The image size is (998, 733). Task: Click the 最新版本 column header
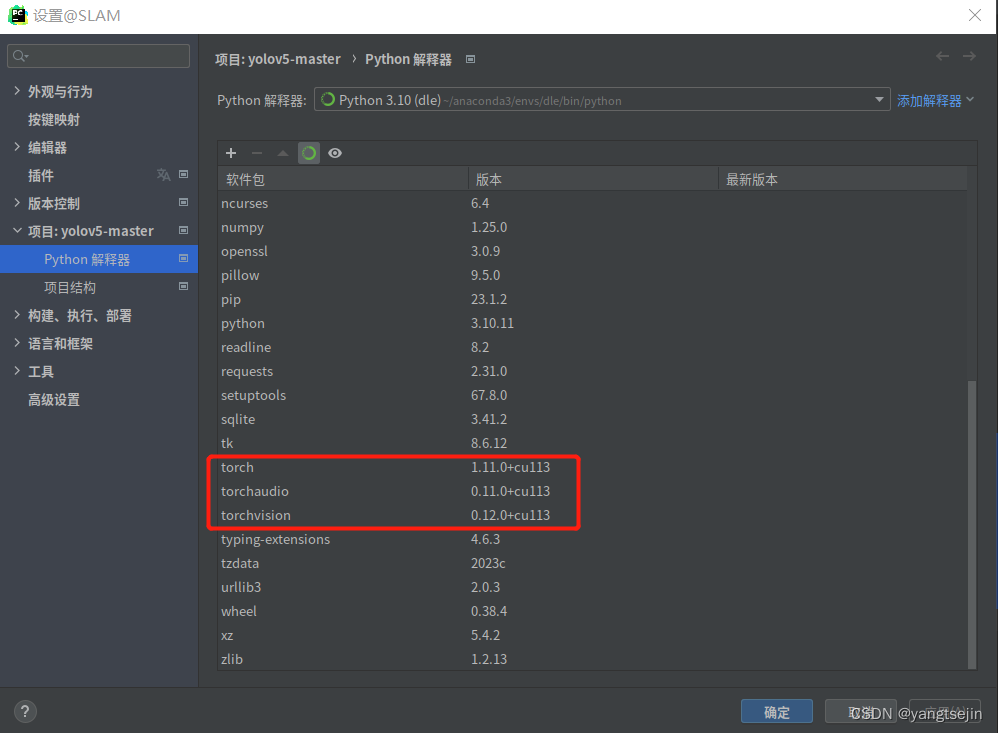(x=843, y=179)
